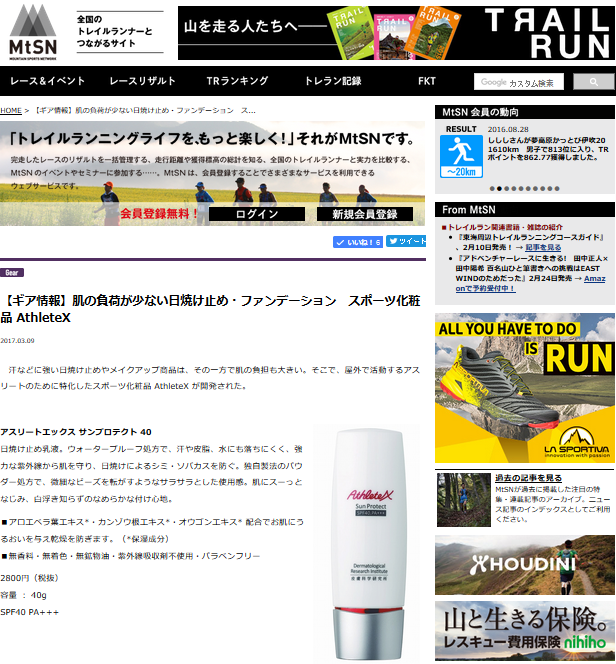Click the 全国のトレイルランナーとつながるサイト tagline
The image size is (616, 664).
click(114, 31)
